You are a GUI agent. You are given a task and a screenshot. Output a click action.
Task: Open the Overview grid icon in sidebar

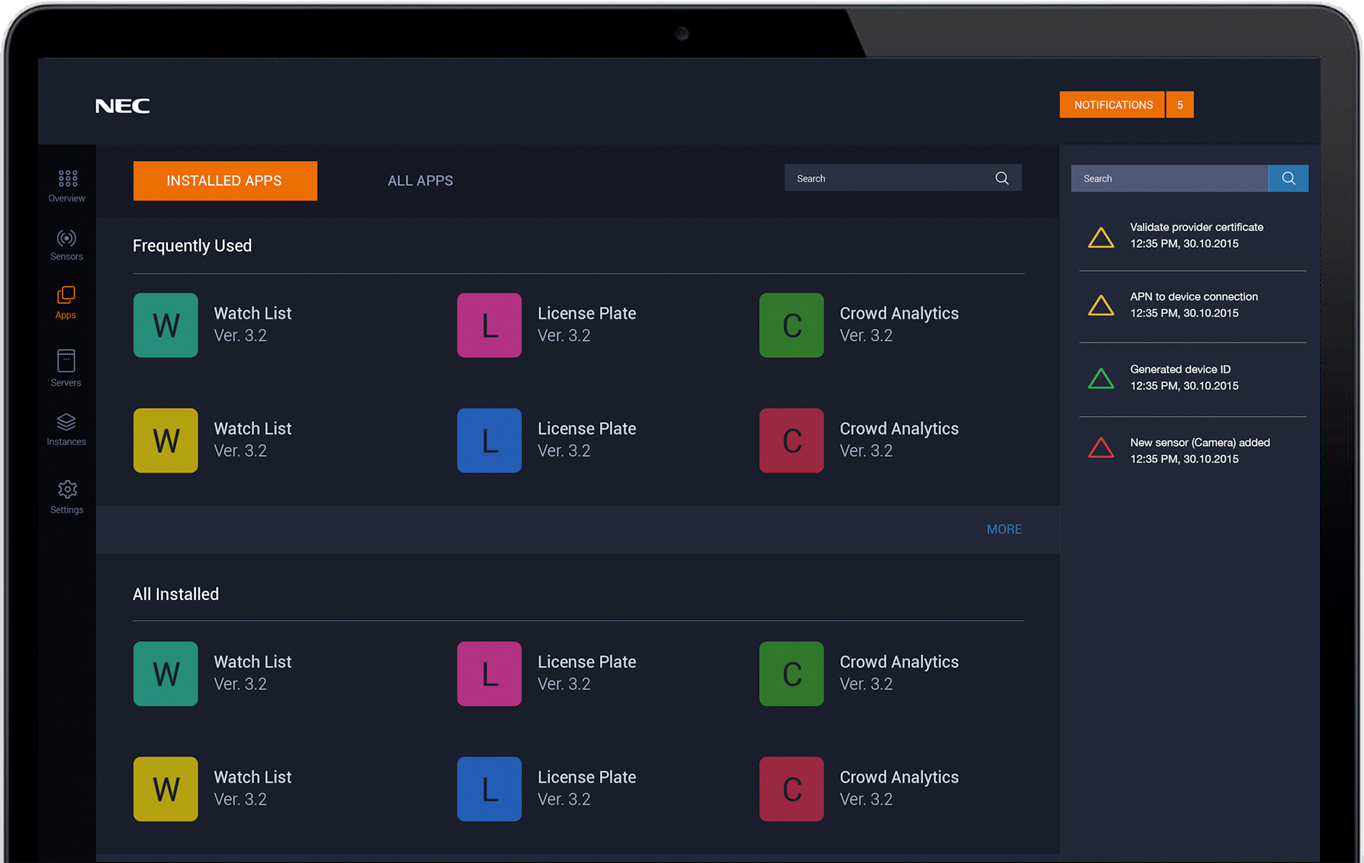[67, 179]
